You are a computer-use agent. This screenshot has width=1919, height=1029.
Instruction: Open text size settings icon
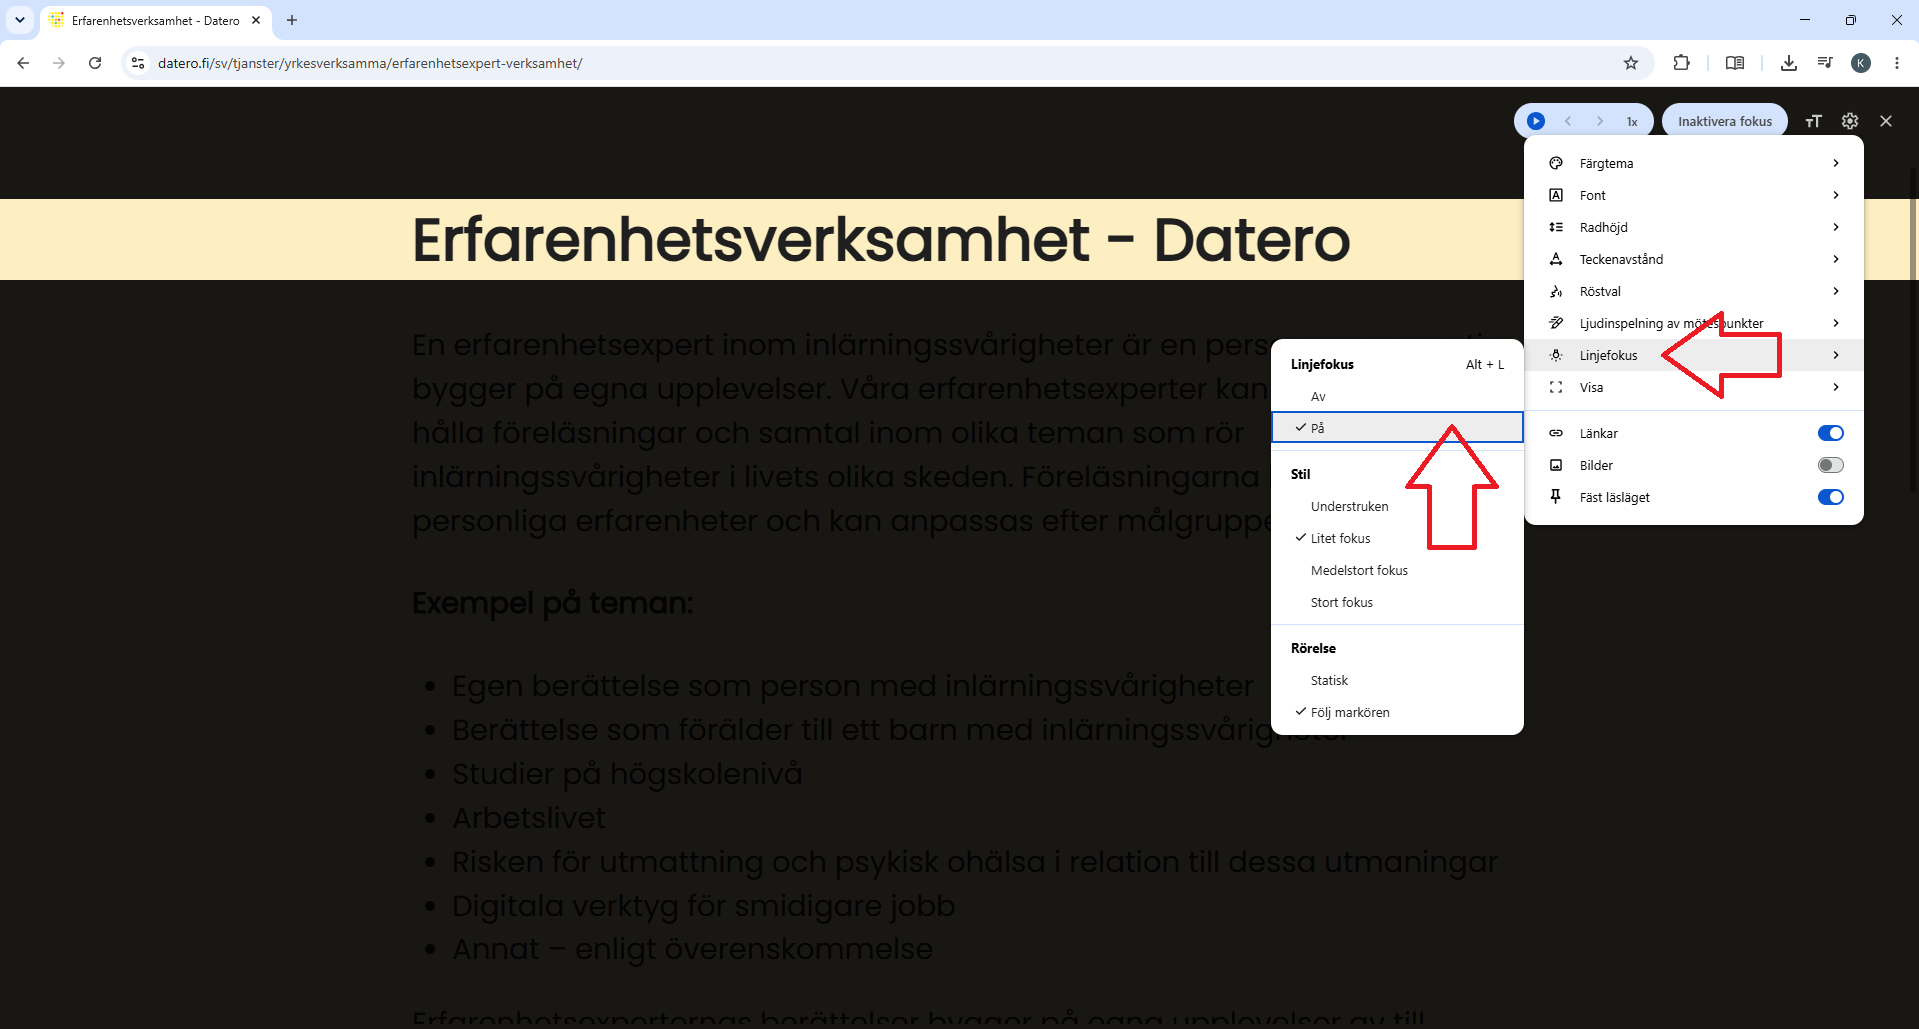click(x=1813, y=121)
